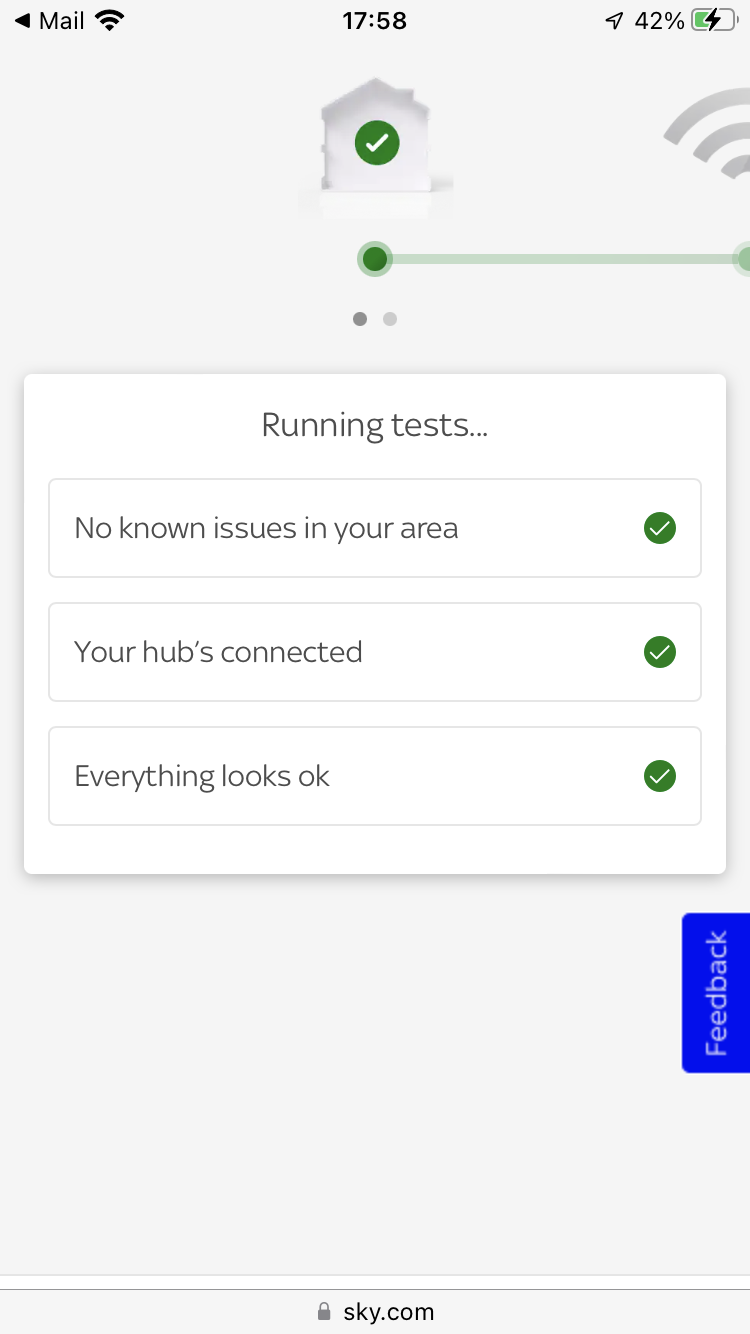Viewport: 750px width, 1334px height.
Task: Tap the checkmark beside 'Everything looks ok'
Action: (x=660, y=776)
